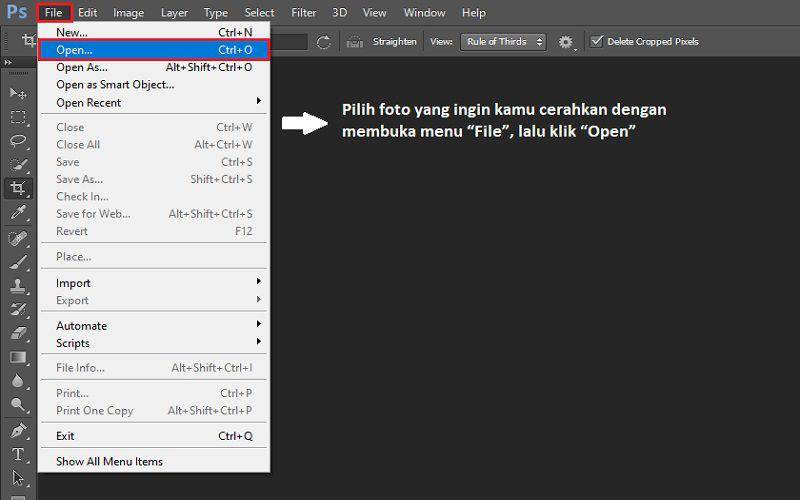
Task: Select the Brush tool
Action: [x=18, y=262]
